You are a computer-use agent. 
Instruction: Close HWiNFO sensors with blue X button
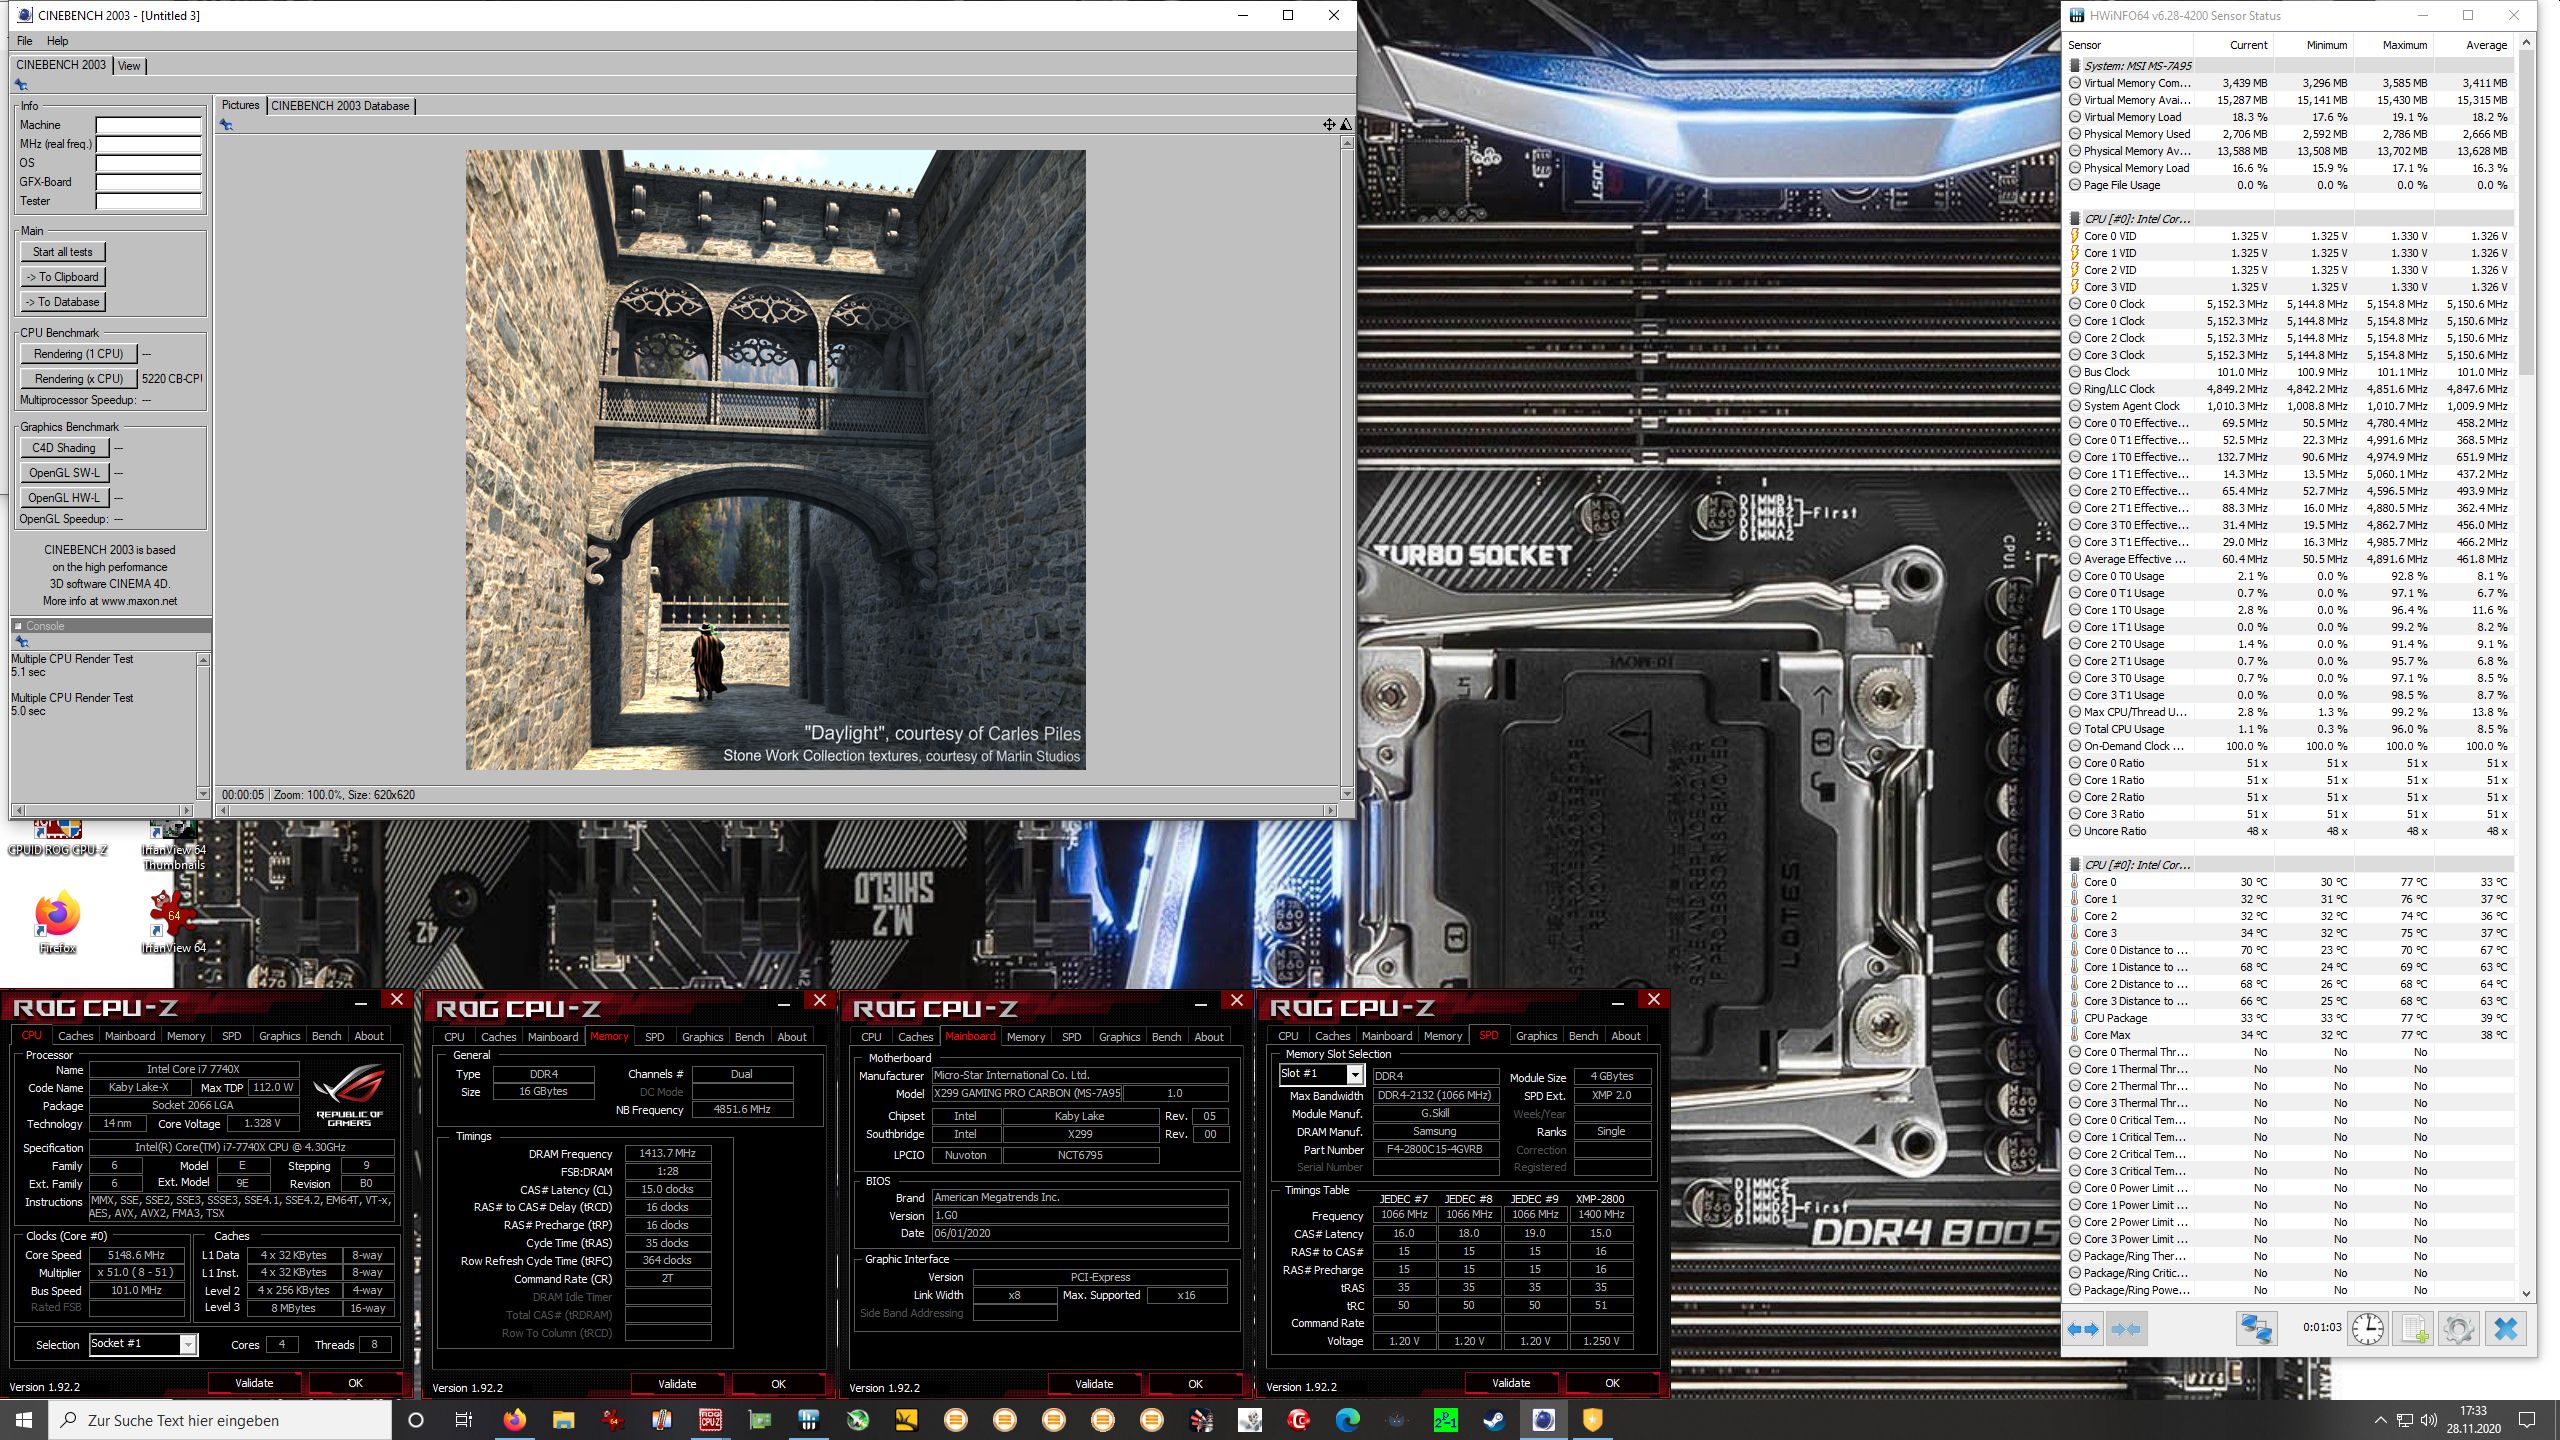coord(2506,1329)
